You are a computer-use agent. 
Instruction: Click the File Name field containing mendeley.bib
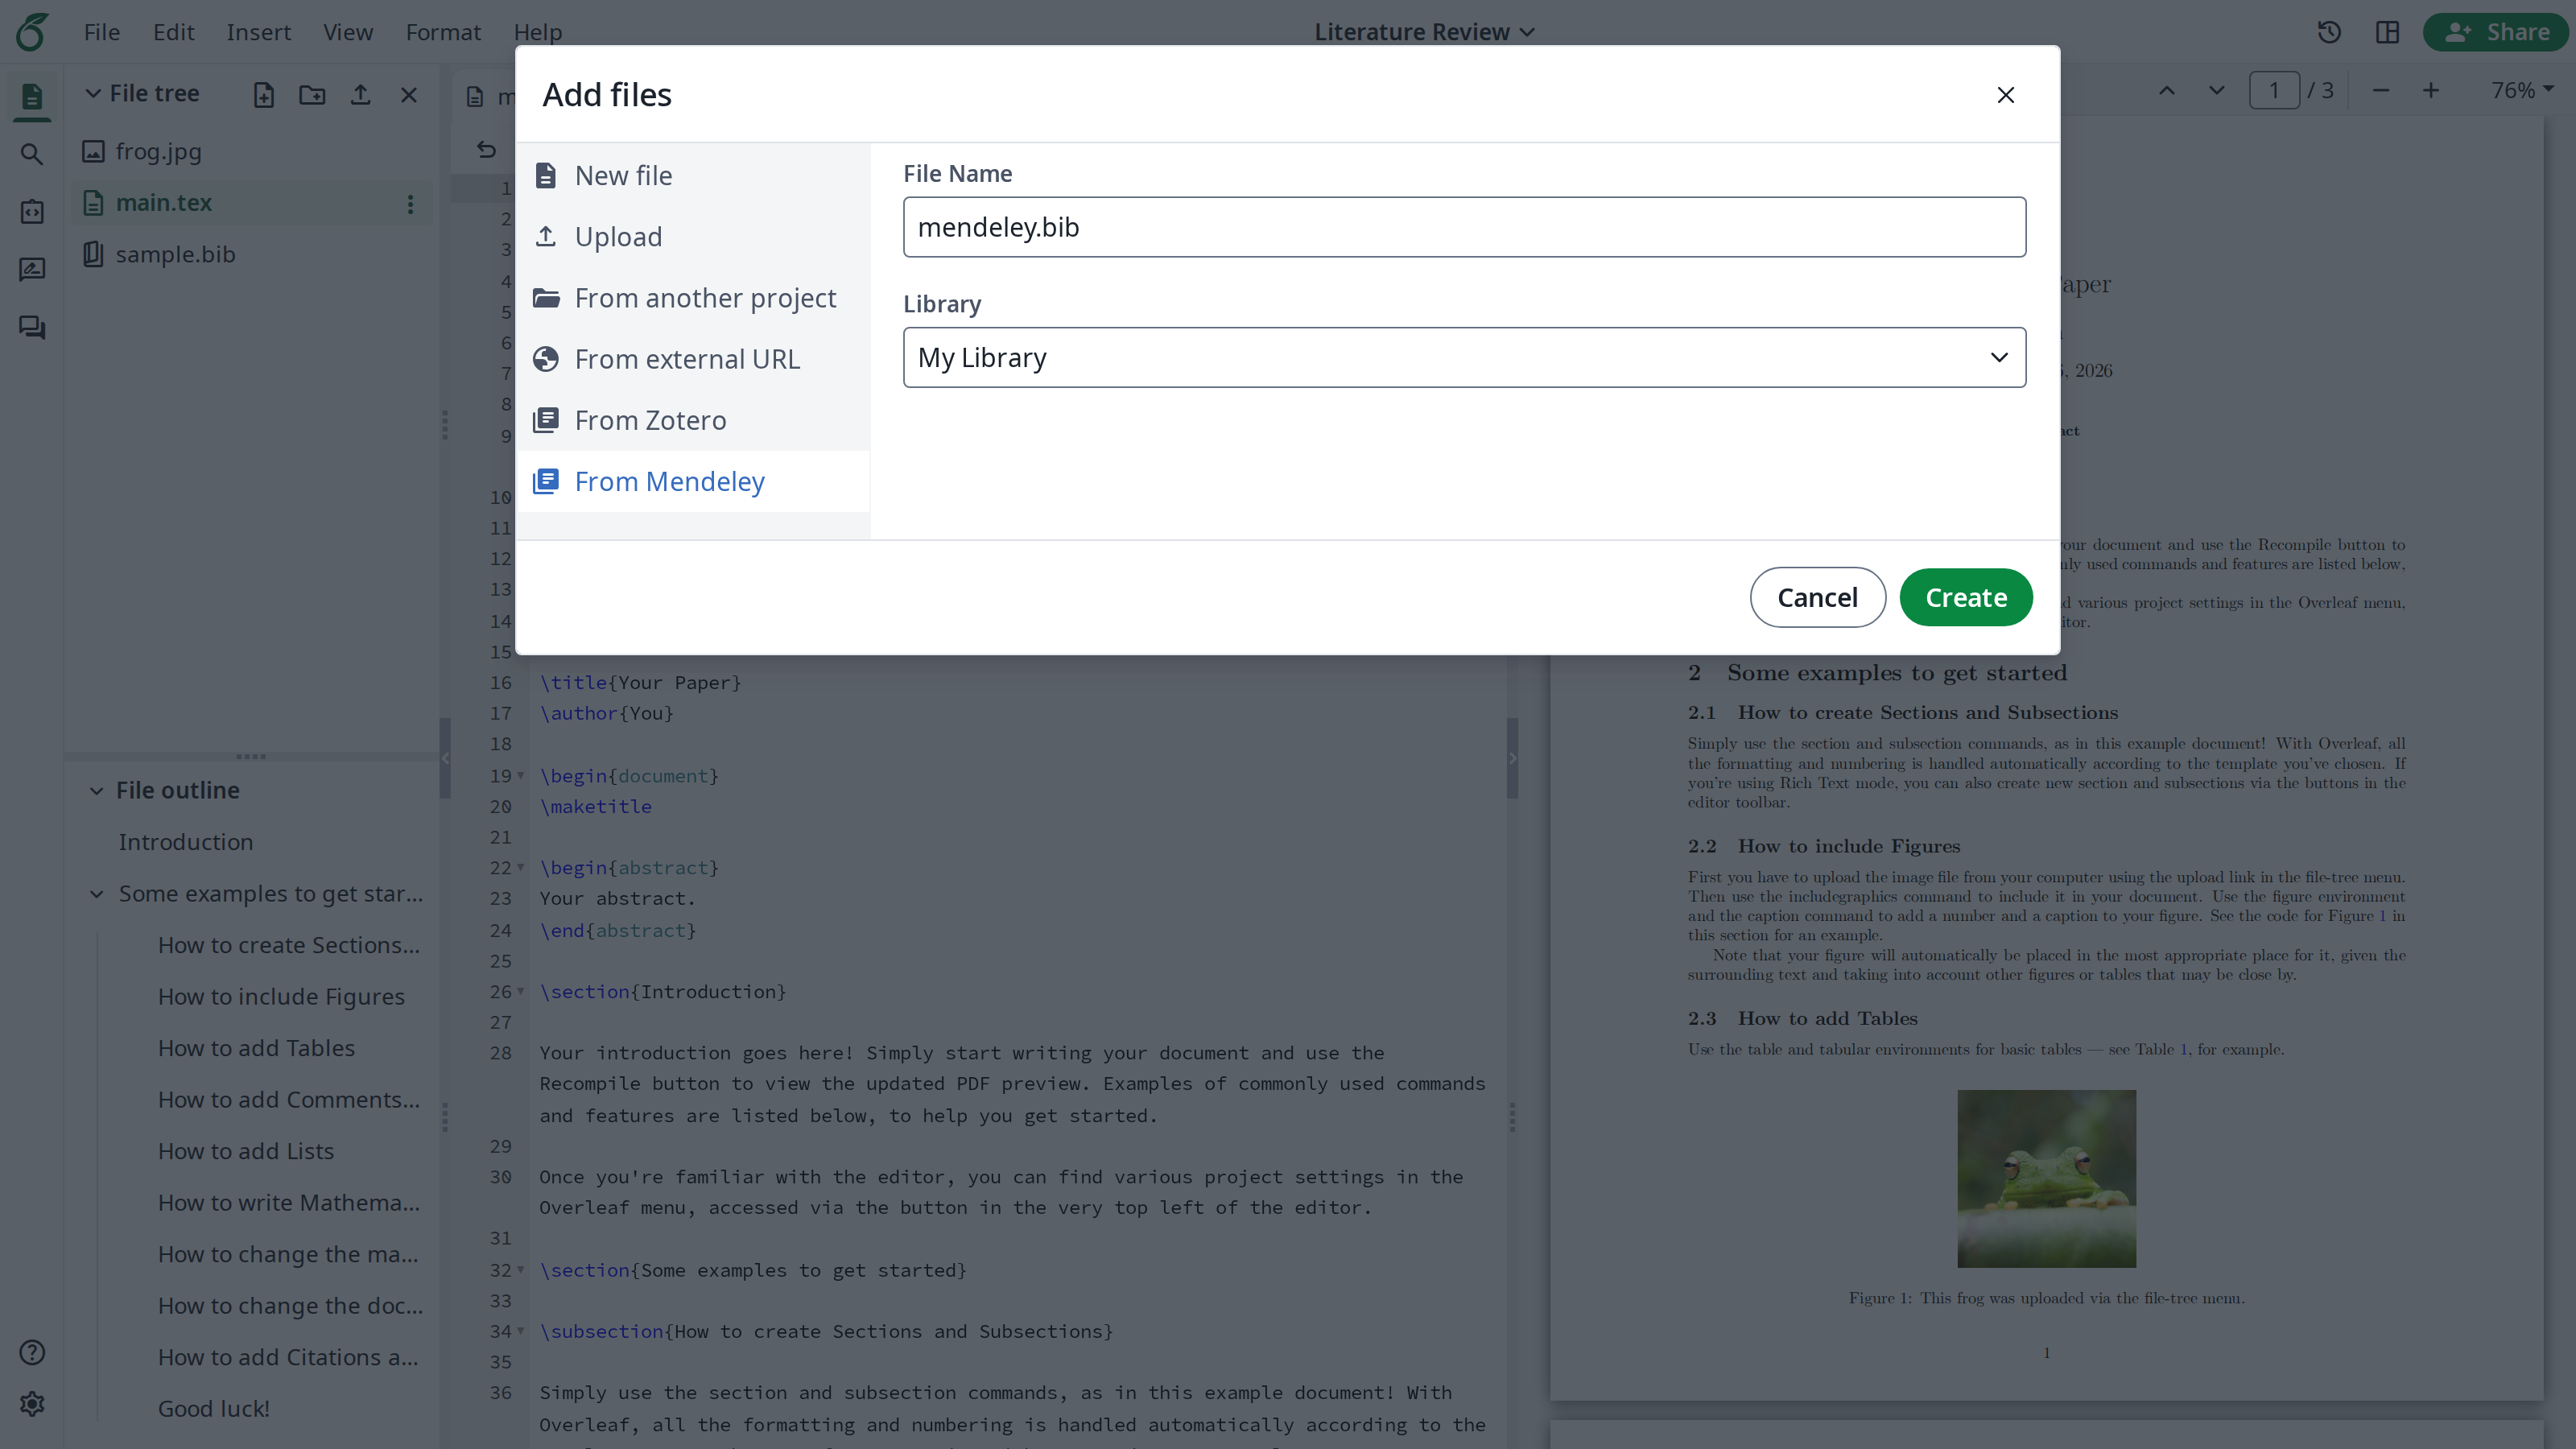[1464, 227]
